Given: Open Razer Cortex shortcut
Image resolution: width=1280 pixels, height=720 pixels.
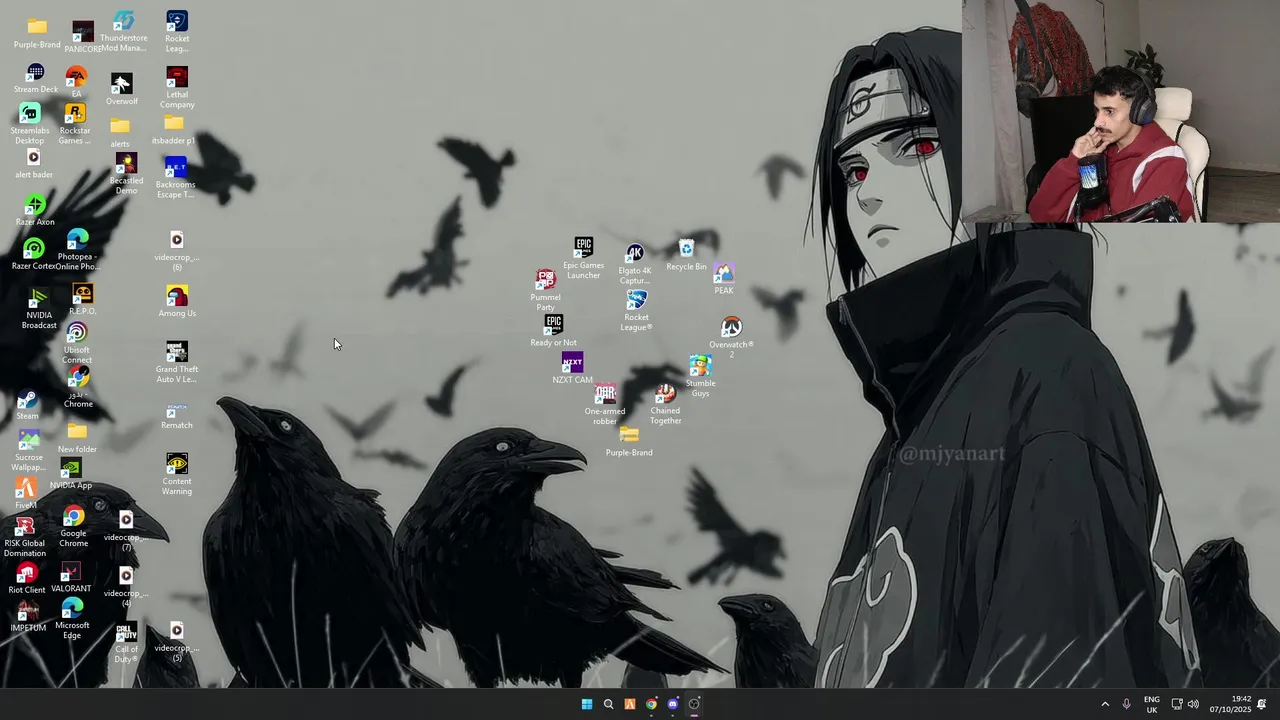Looking at the screenshot, I should 34,255.
